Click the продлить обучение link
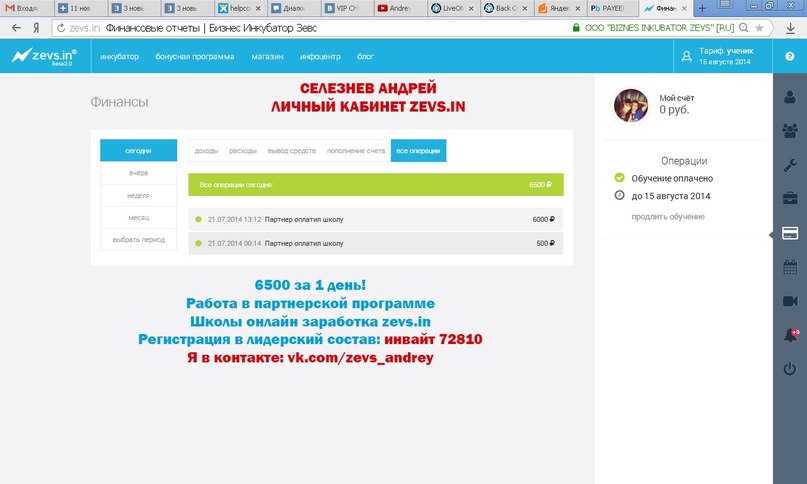This screenshot has width=807, height=484. (x=668, y=217)
